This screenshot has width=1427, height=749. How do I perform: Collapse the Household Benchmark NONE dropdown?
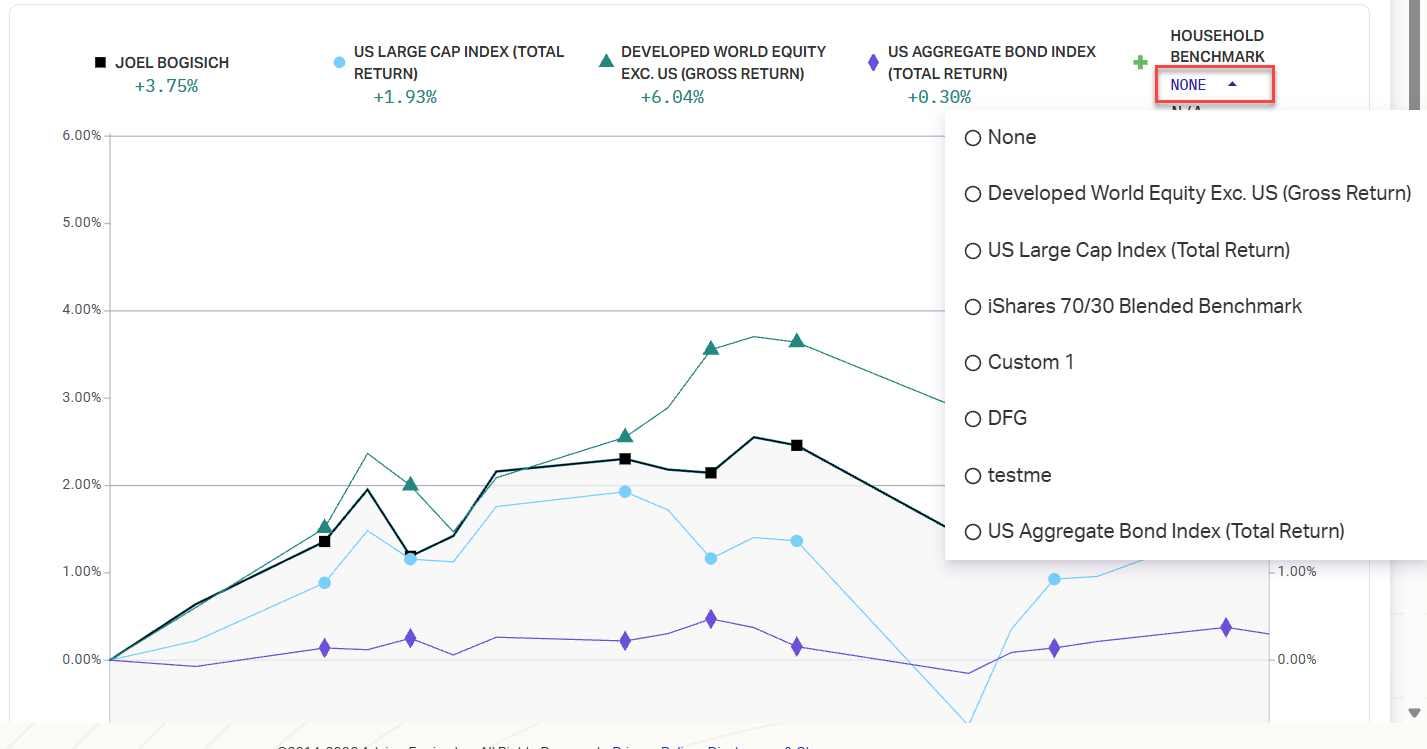pos(1214,85)
